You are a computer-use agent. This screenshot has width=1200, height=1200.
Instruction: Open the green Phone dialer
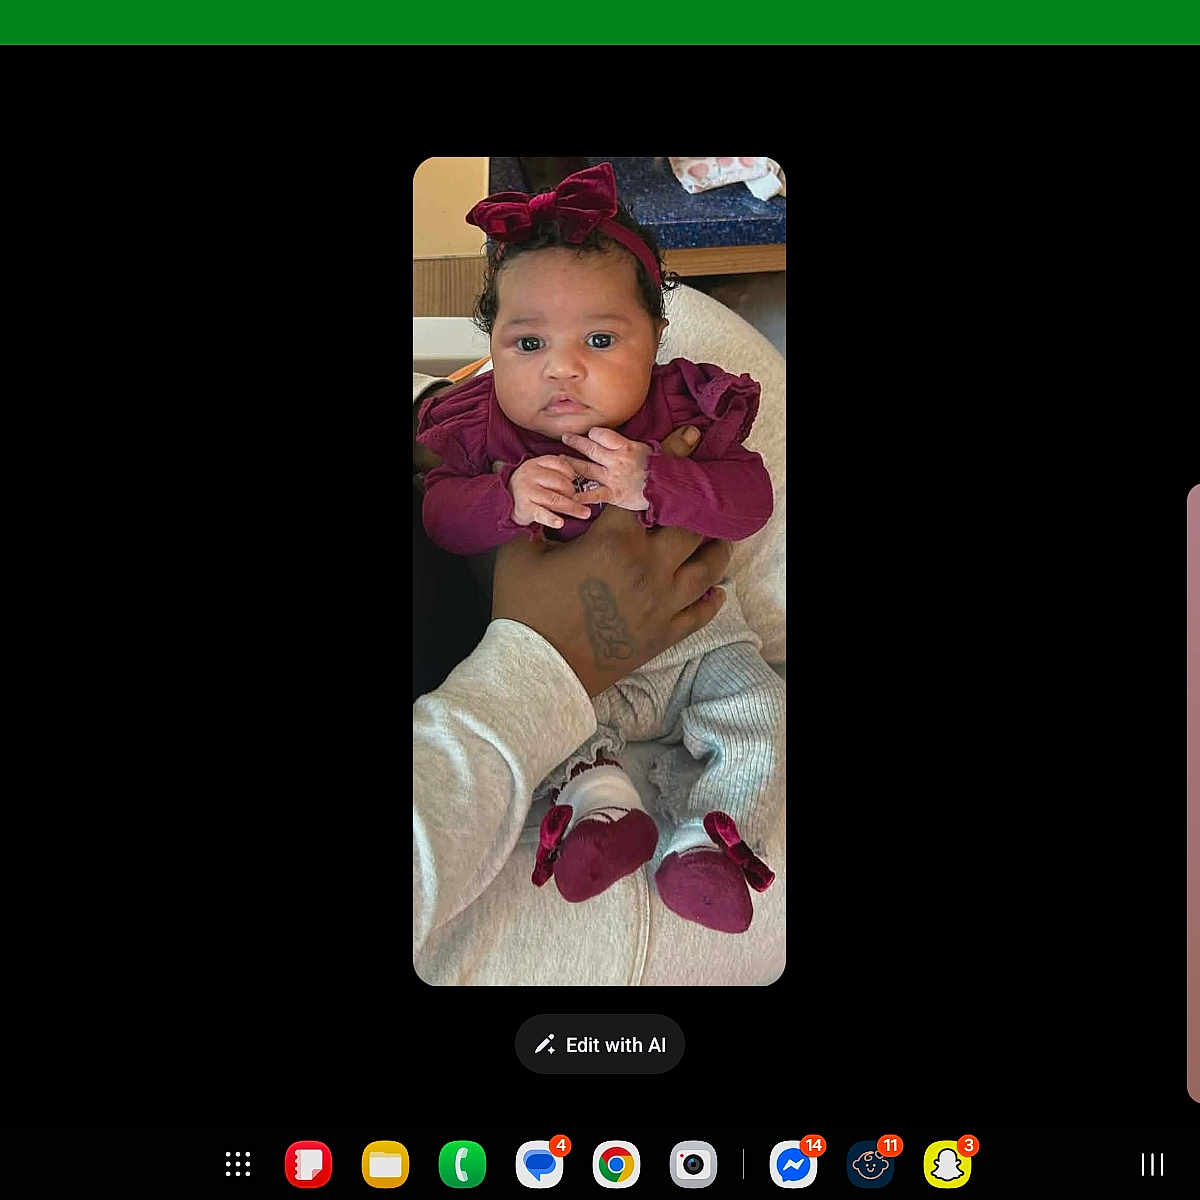coord(462,1164)
